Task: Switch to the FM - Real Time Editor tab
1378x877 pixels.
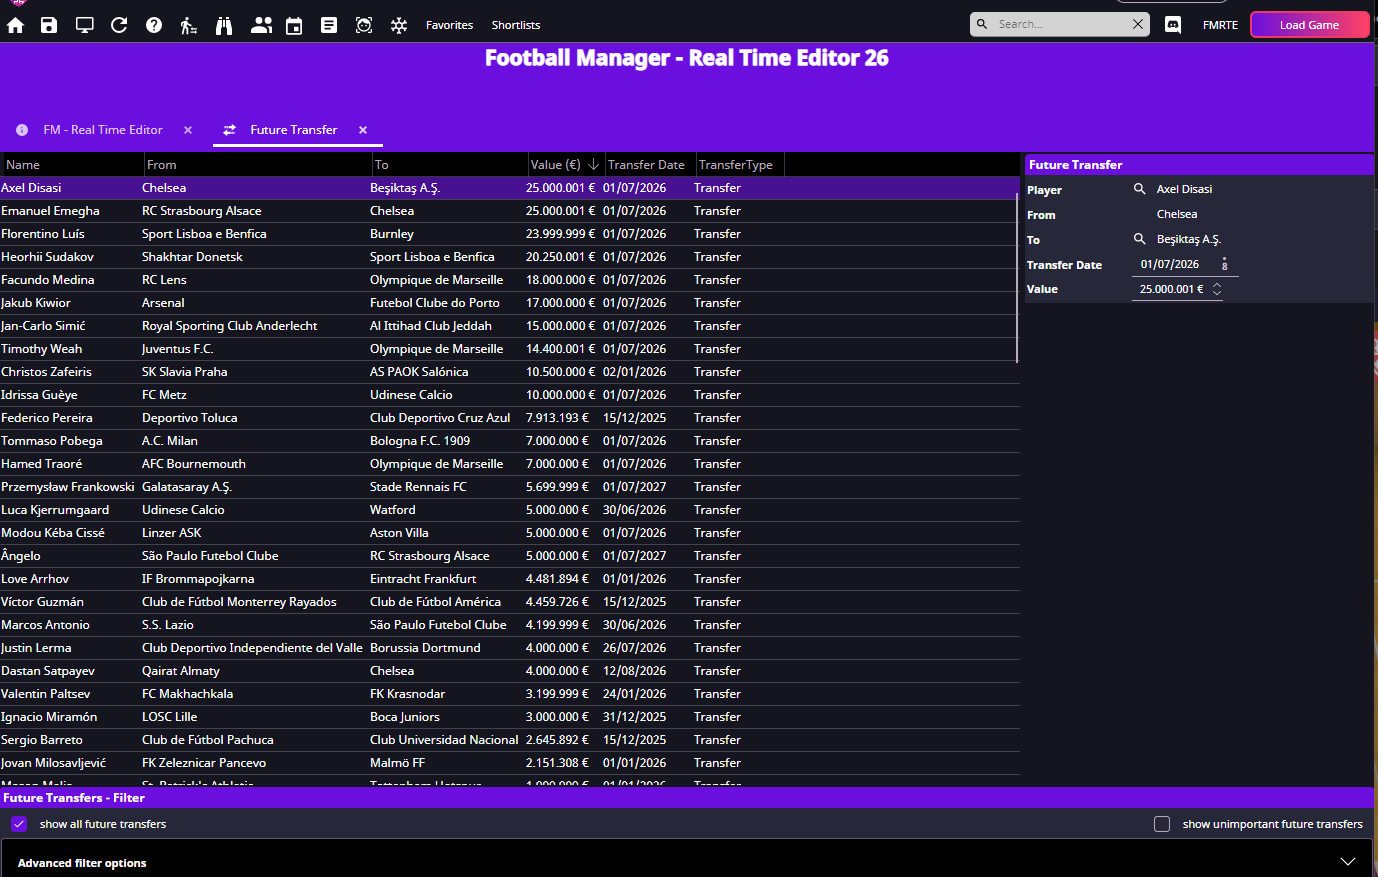Action: [x=102, y=130]
